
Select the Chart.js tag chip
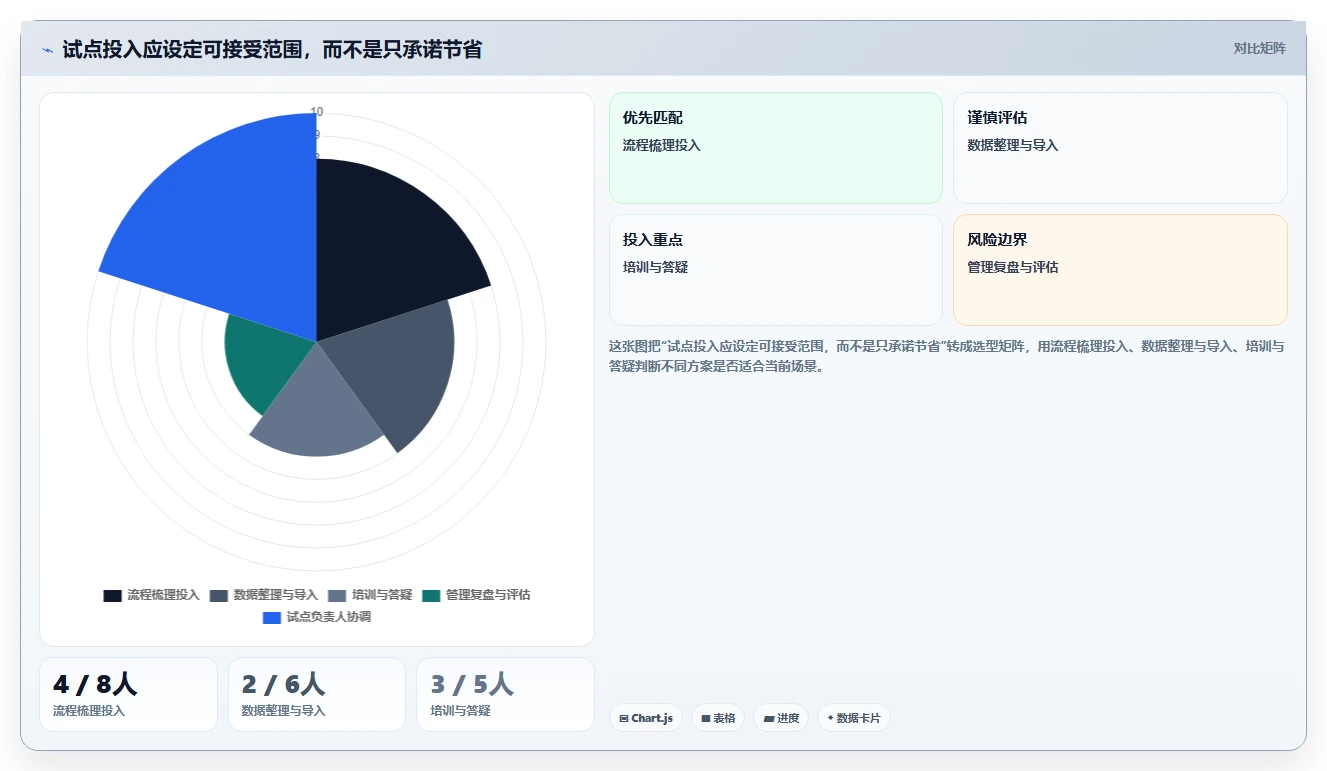pyautogui.click(x=646, y=718)
